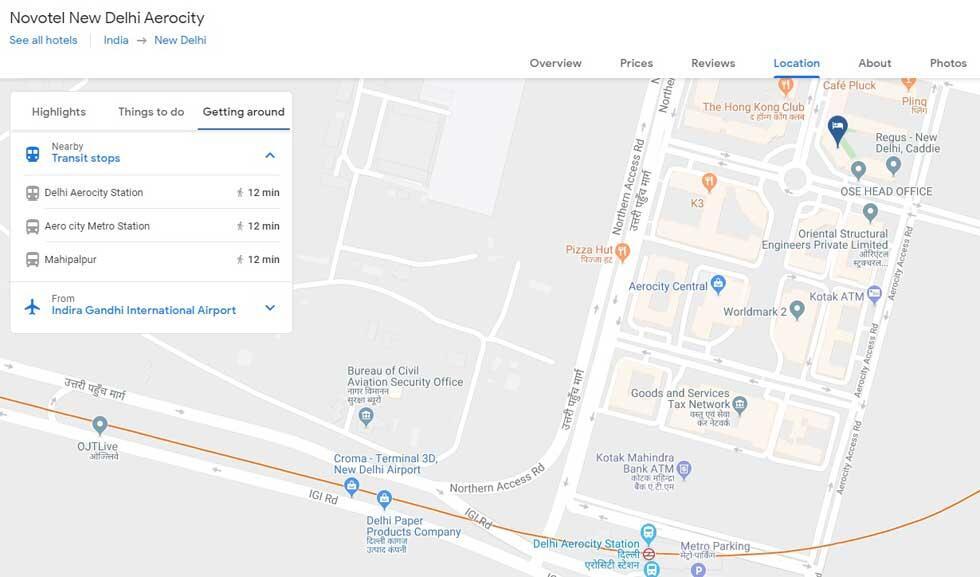Viewport: 980px width, 577px height.
Task: Follow the New Delhi breadcrumb link
Action: (x=180, y=40)
